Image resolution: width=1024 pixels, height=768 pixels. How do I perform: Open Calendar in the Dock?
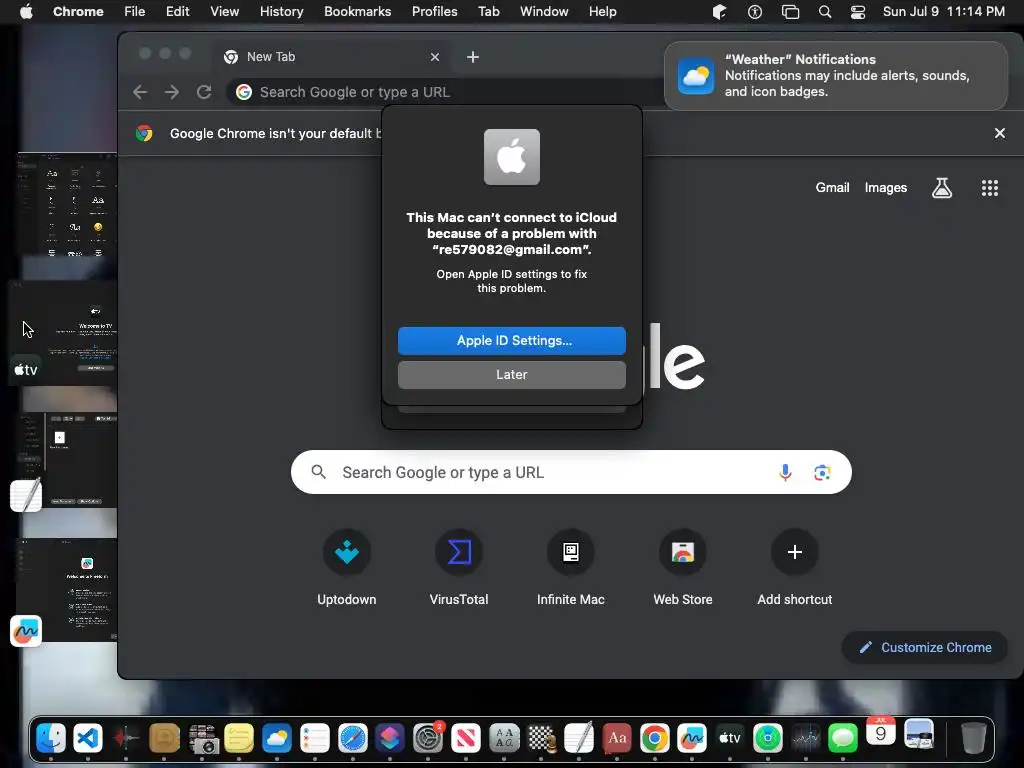pyautogui.click(x=880, y=733)
